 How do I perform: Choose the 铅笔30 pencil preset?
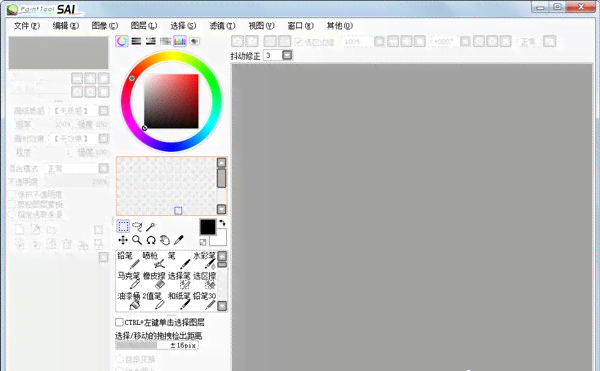pos(204,301)
